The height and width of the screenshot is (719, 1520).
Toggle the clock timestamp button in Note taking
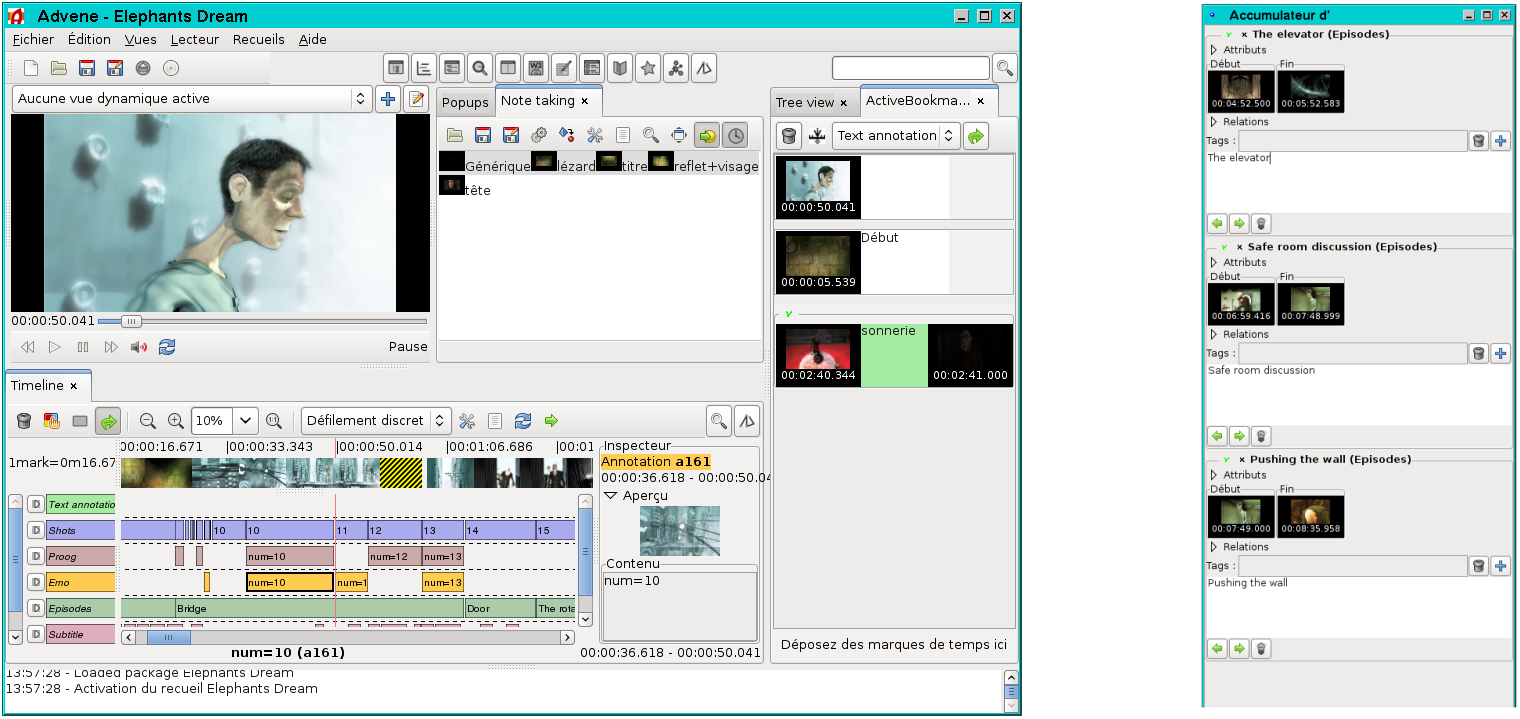[735, 135]
